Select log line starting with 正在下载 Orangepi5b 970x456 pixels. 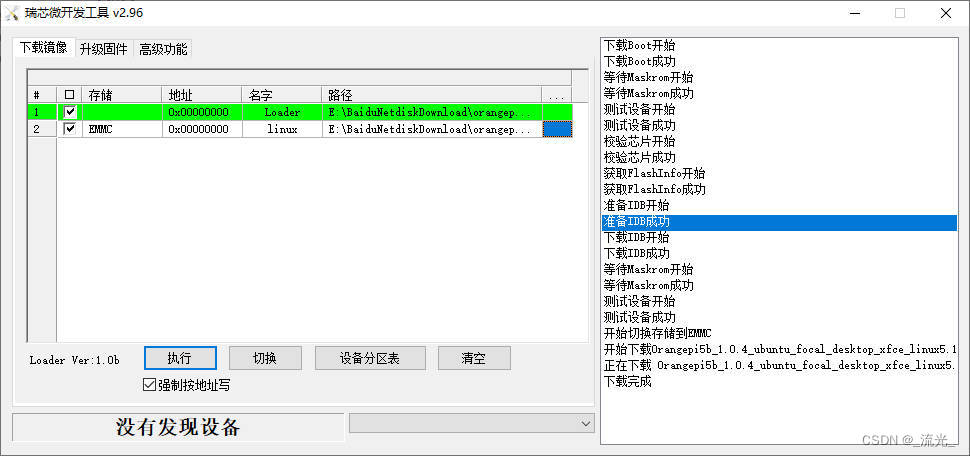coord(779,366)
